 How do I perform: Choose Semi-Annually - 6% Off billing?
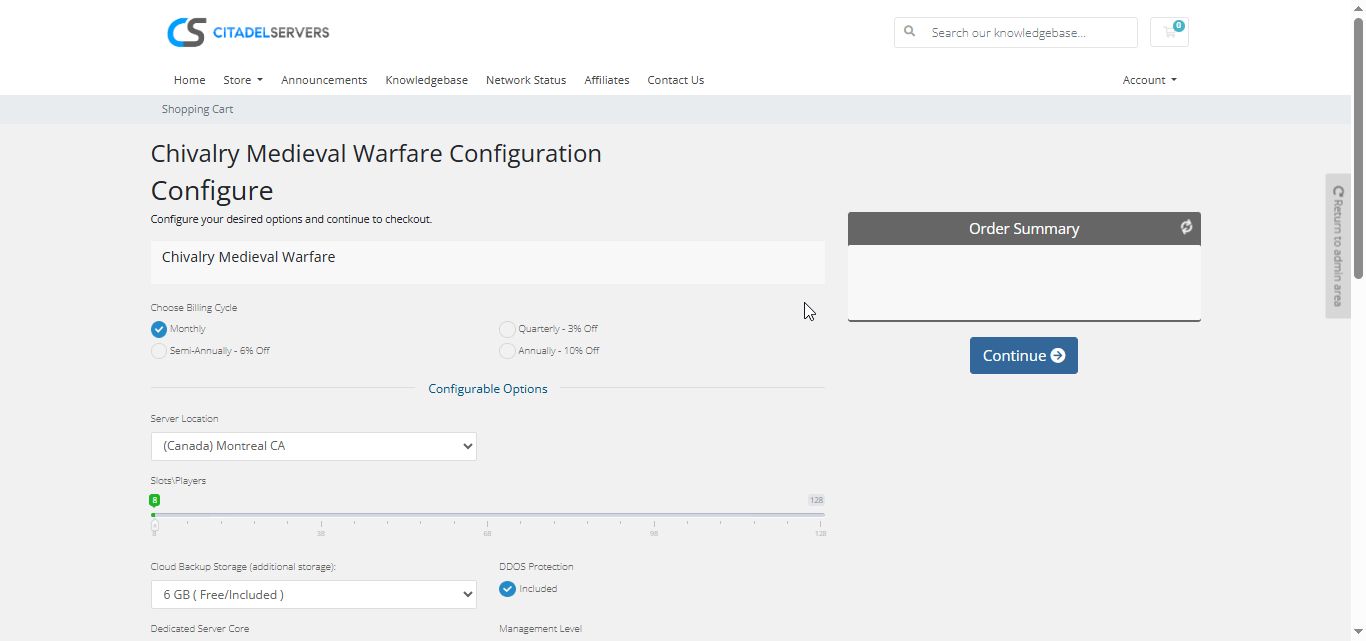click(x=159, y=351)
